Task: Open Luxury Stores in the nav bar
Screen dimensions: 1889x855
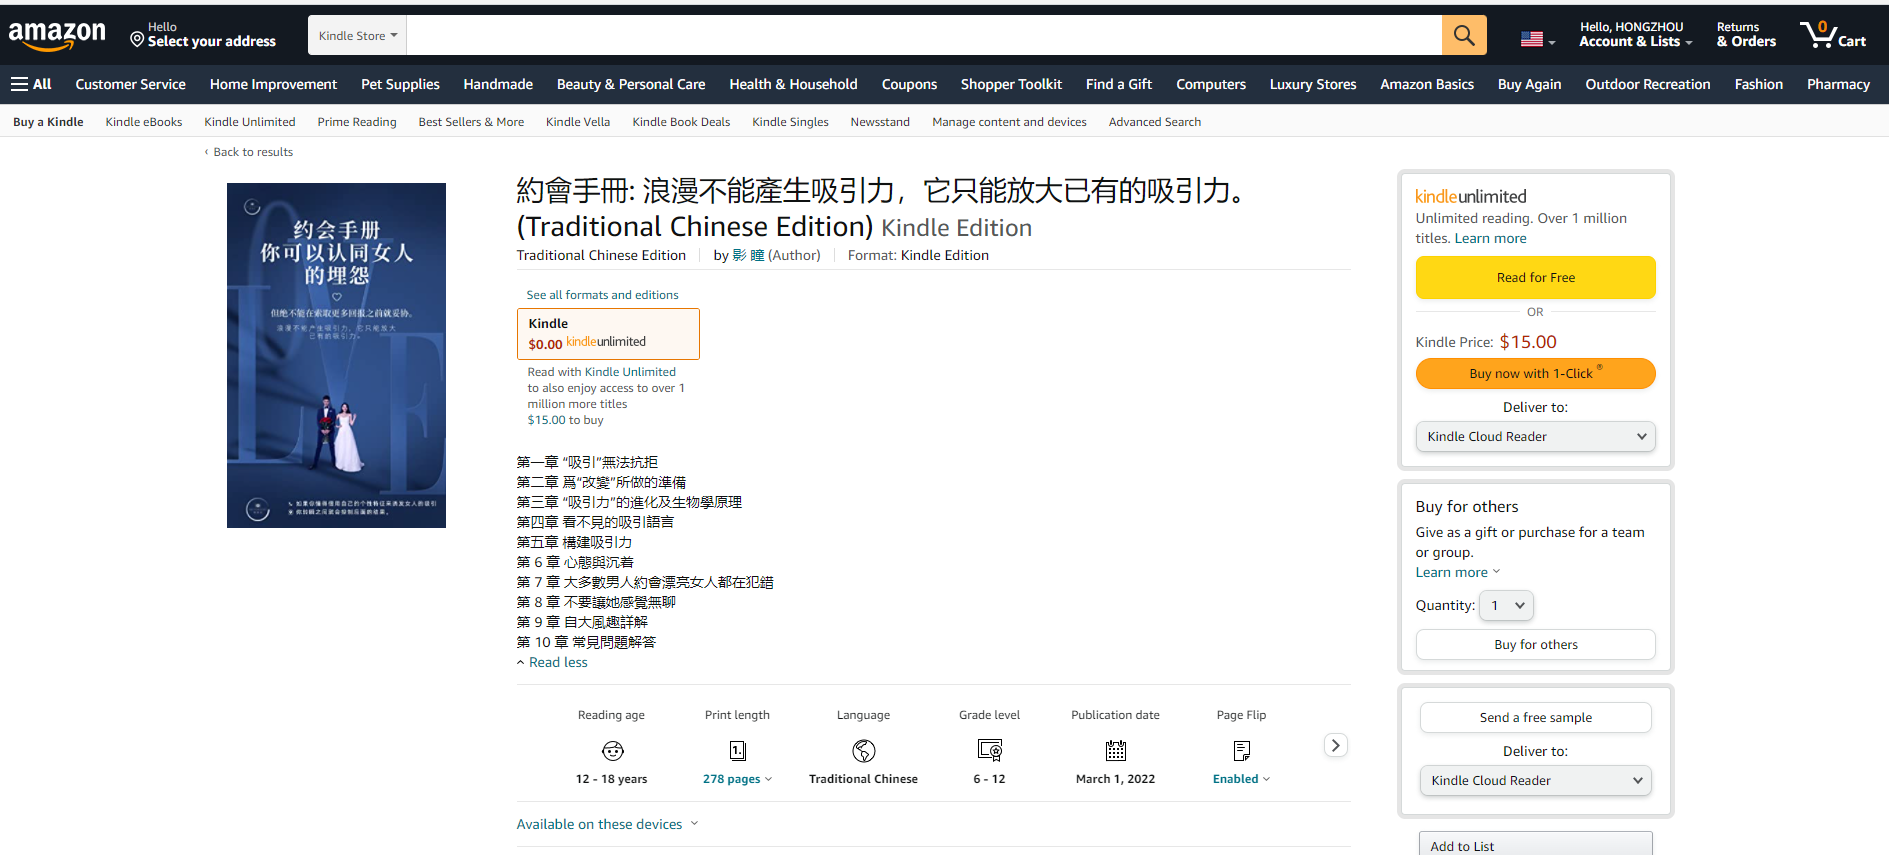Action: point(1313,84)
